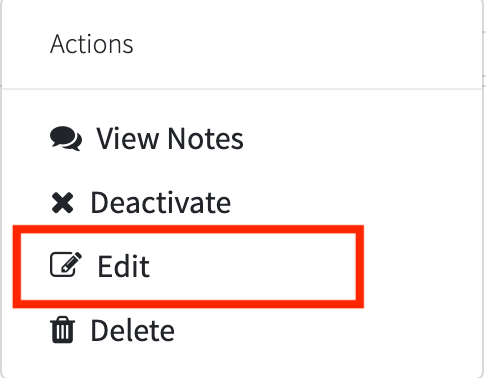
Task: Click the trash can lid of Delete icon
Action: coord(63,320)
